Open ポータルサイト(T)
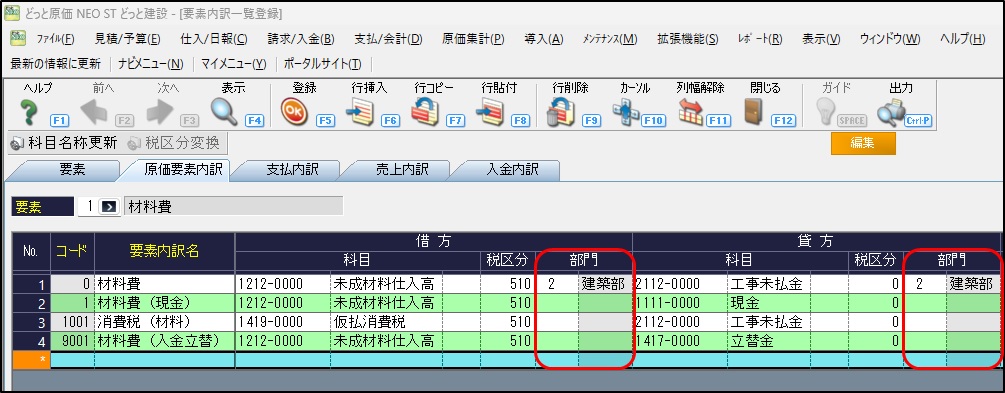This screenshot has height=393, width=1005. pos(322,64)
